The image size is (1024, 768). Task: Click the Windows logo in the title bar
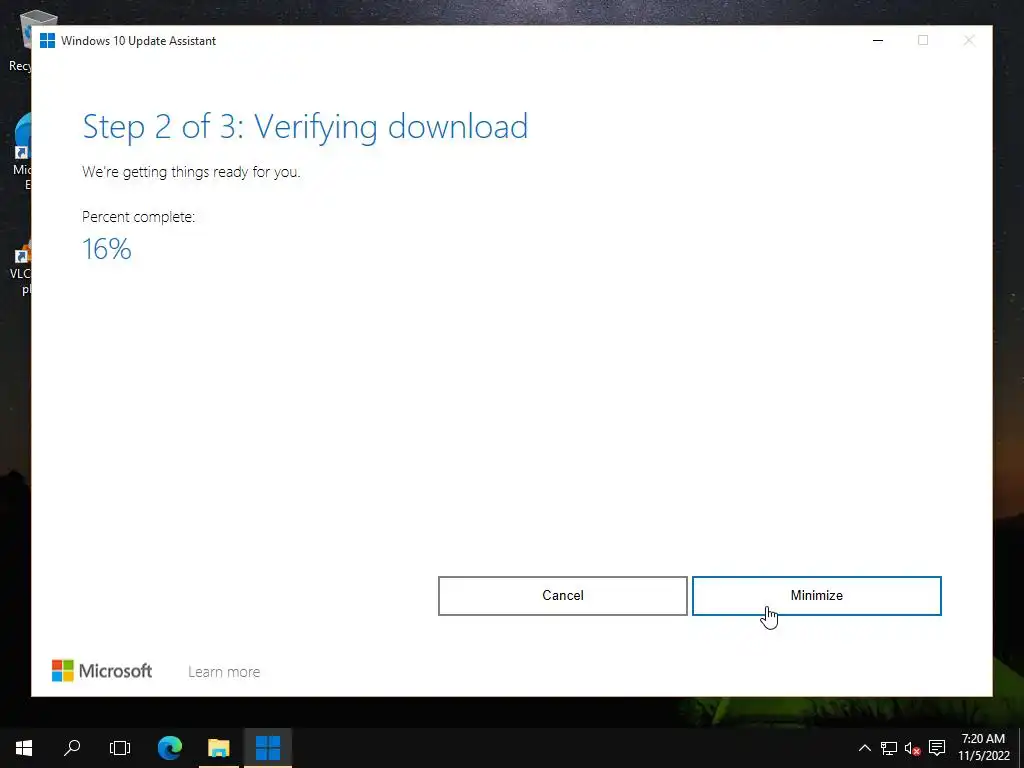pyautogui.click(x=47, y=40)
